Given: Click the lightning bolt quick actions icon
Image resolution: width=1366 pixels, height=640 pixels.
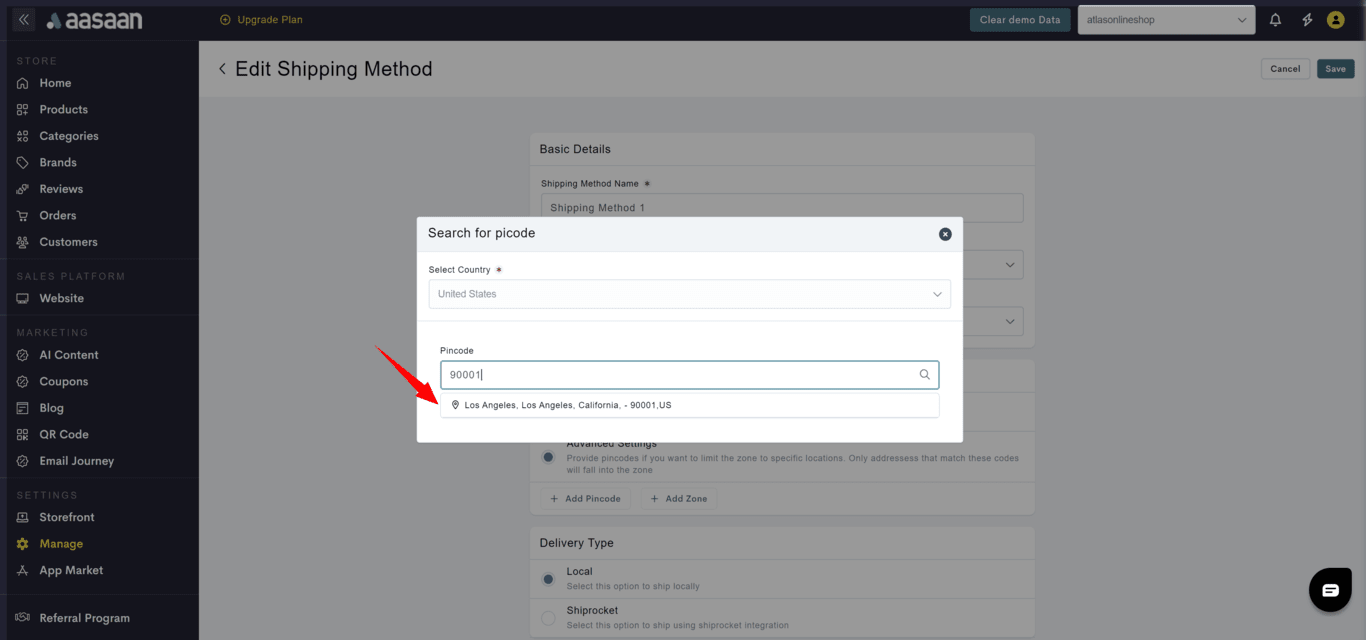Looking at the screenshot, I should 1306,20.
